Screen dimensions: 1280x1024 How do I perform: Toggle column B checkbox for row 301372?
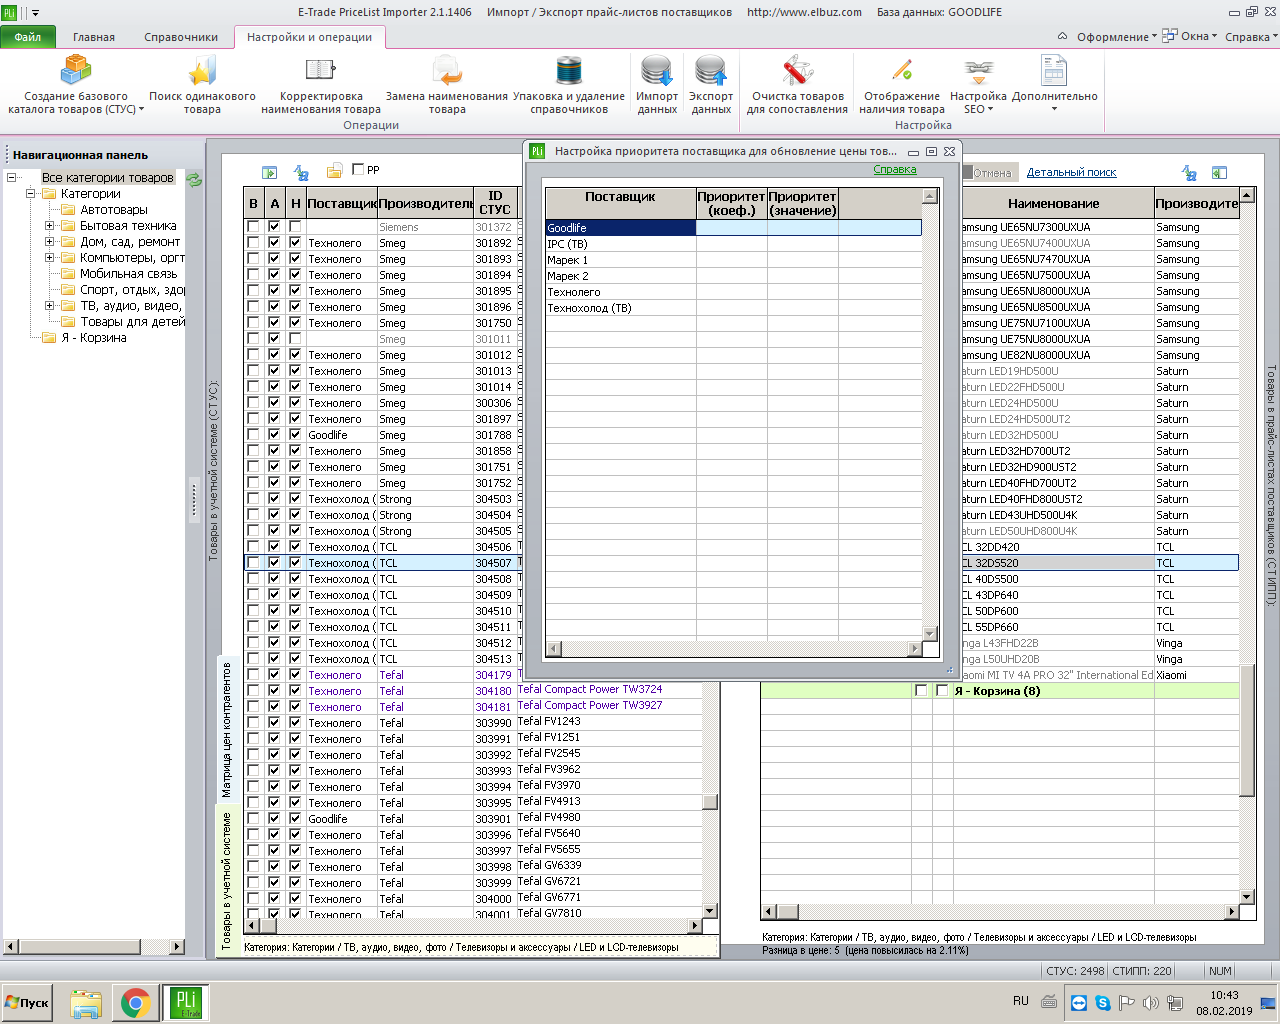click(x=253, y=227)
